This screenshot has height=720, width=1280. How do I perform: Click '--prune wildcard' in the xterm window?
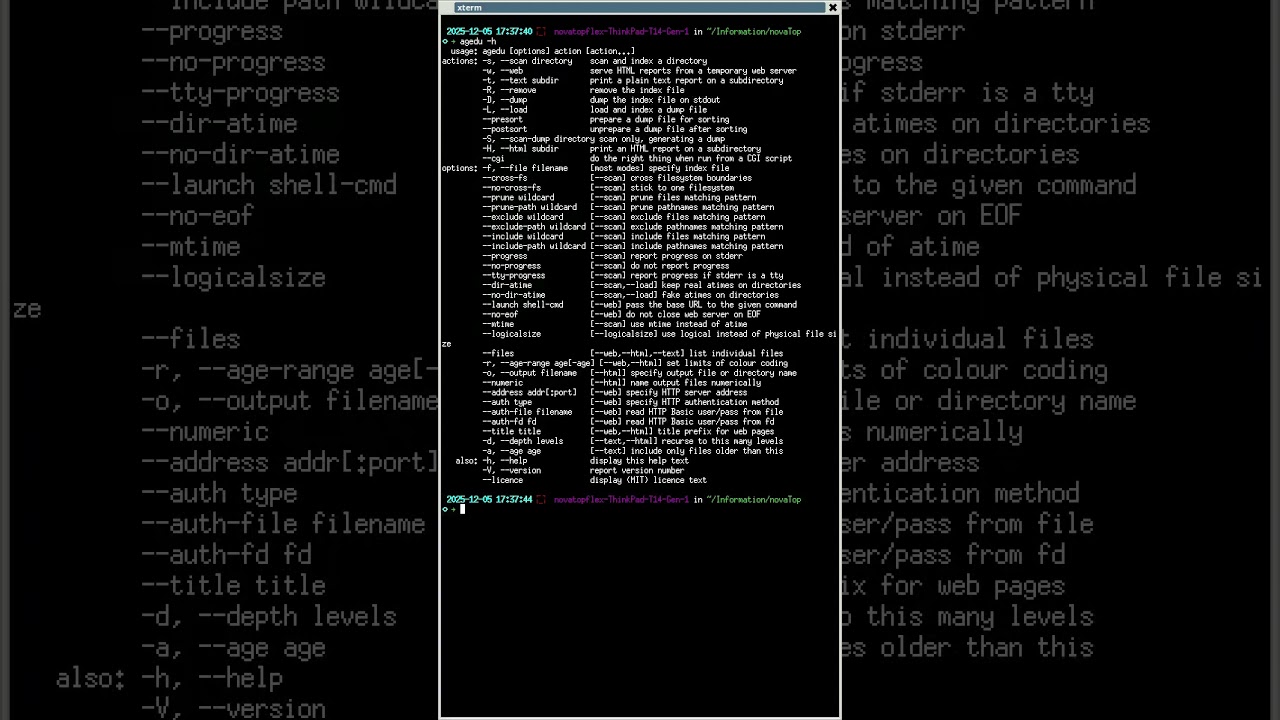(x=518, y=197)
